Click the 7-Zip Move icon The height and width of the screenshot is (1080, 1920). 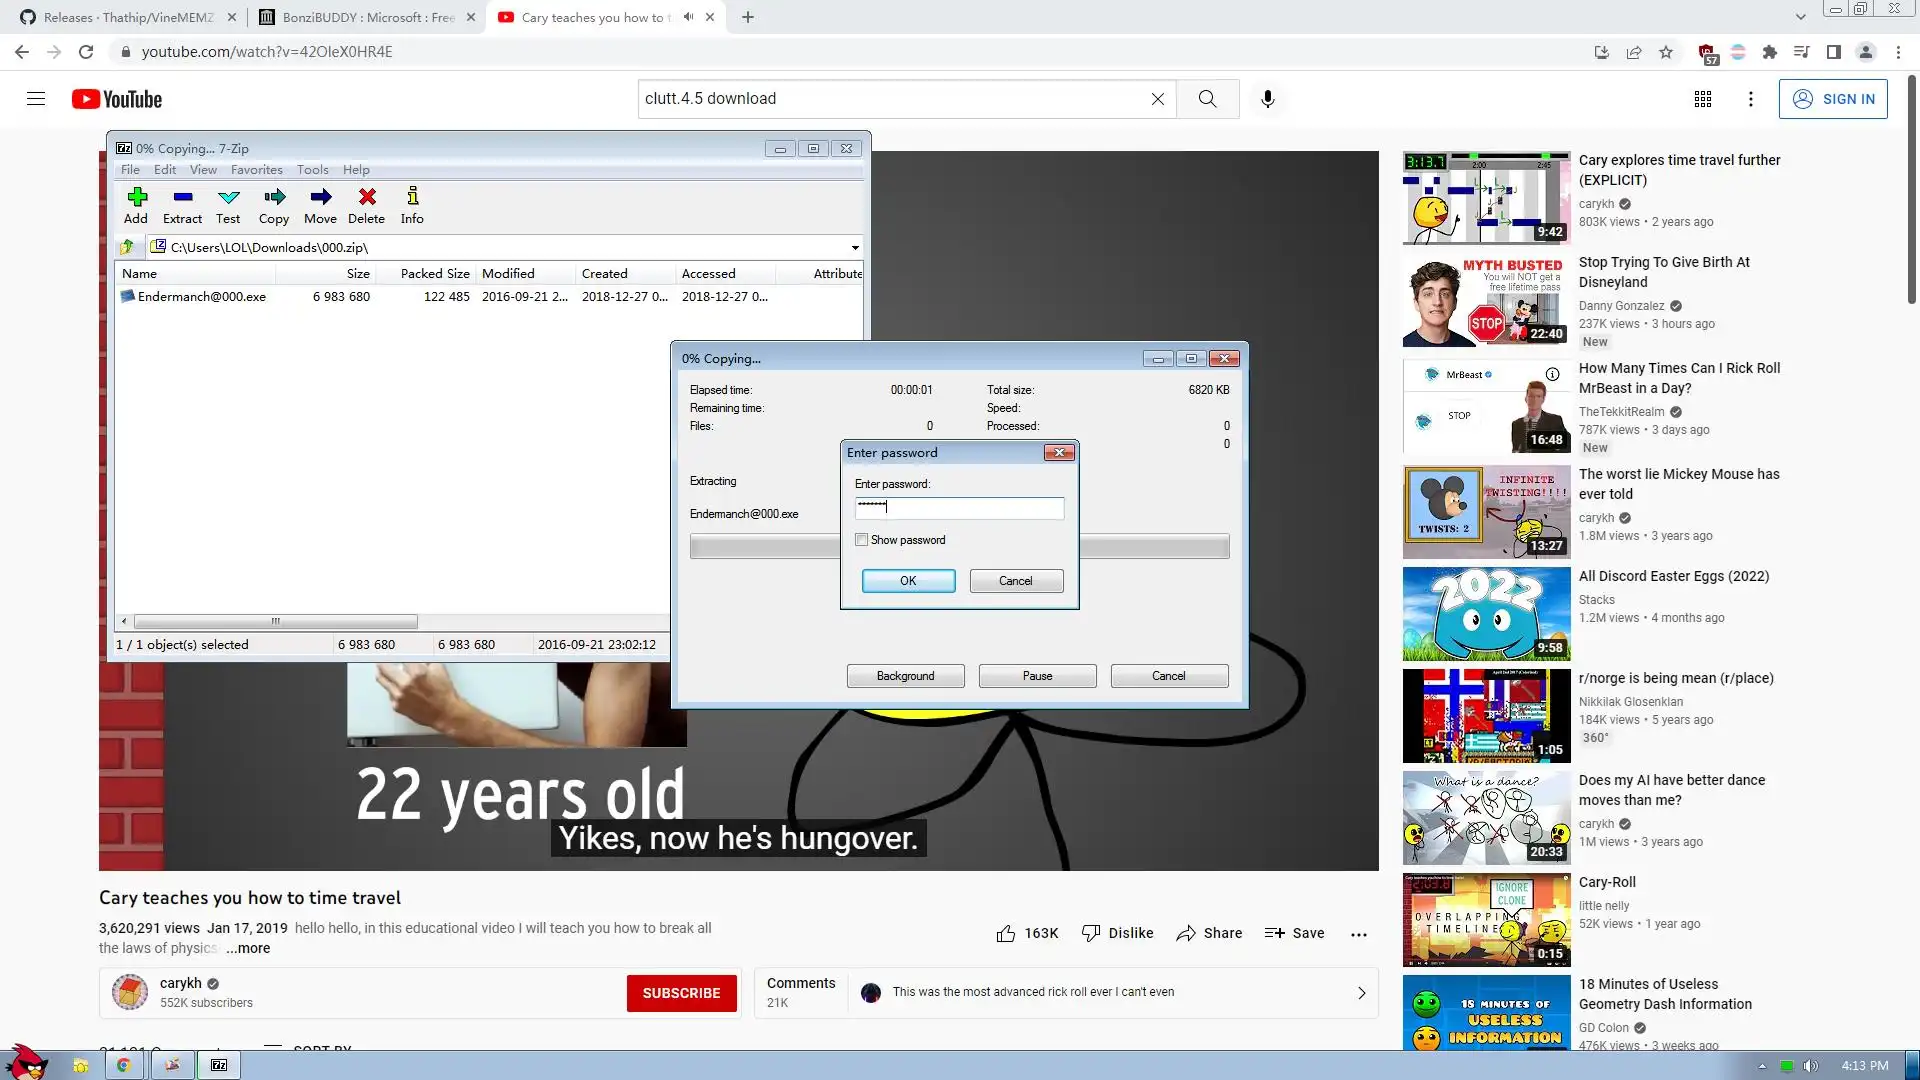(x=320, y=204)
